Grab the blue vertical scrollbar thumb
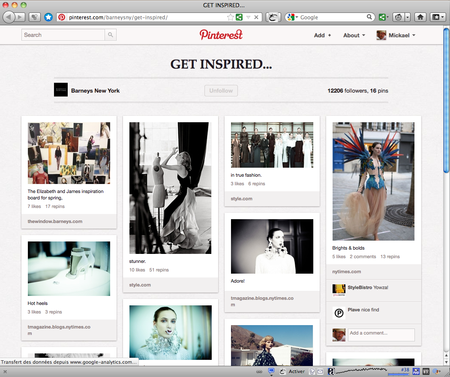Image resolution: width=450 pixels, height=377 pixels. click(446, 100)
